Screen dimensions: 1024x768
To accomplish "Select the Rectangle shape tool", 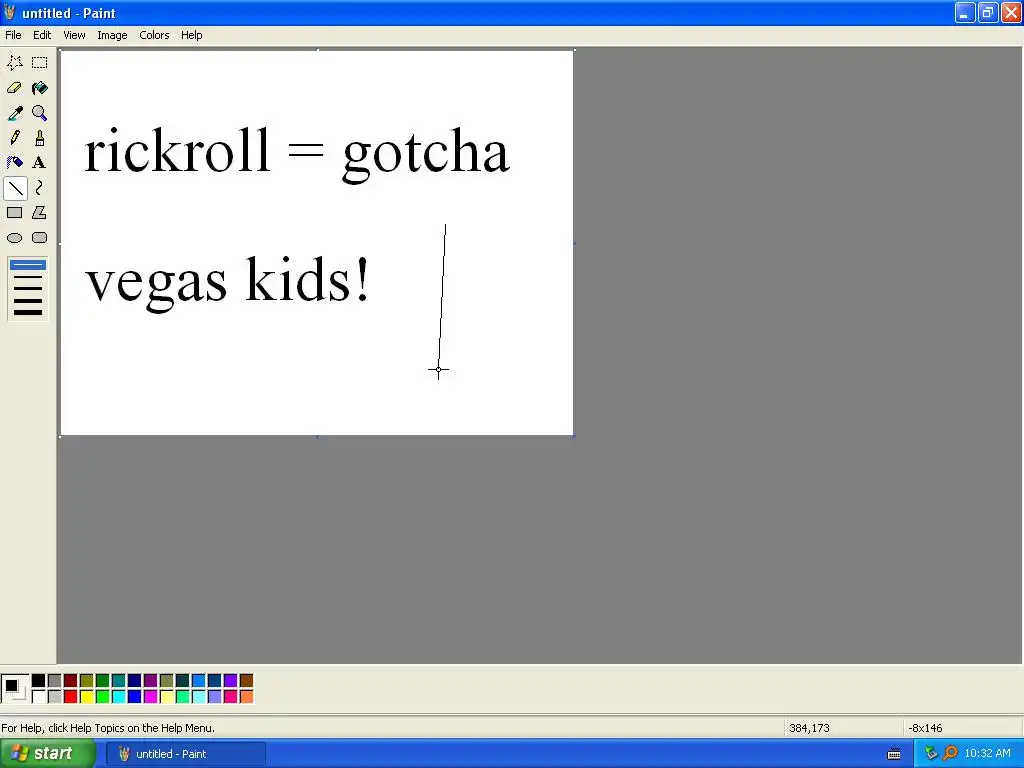I will pos(14,213).
